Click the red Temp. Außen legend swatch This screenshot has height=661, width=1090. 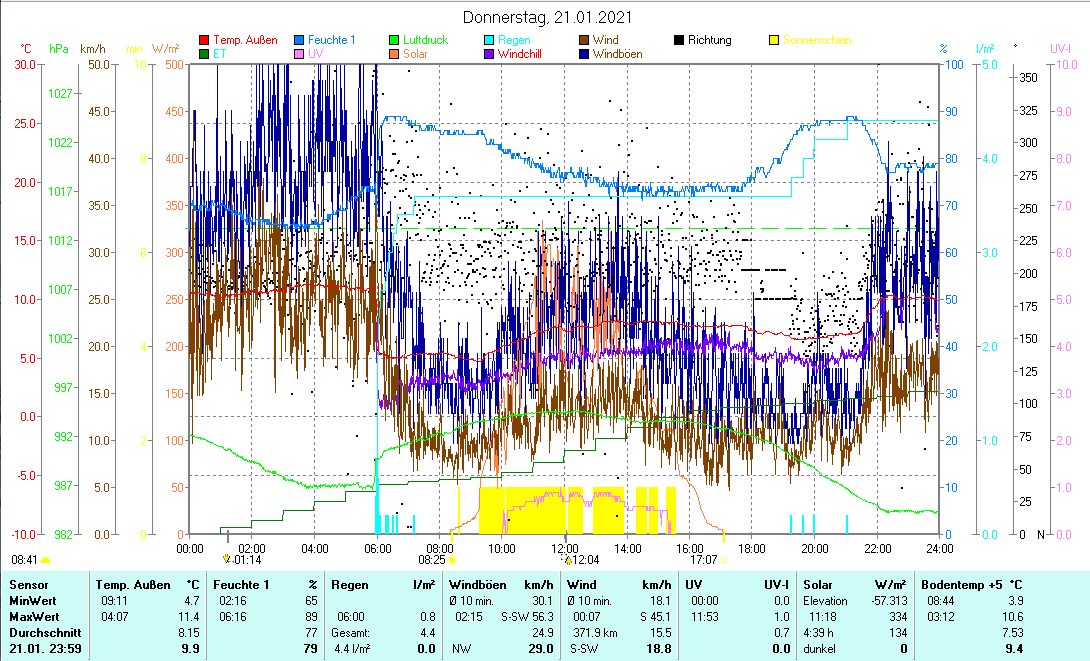coord(205,40)
